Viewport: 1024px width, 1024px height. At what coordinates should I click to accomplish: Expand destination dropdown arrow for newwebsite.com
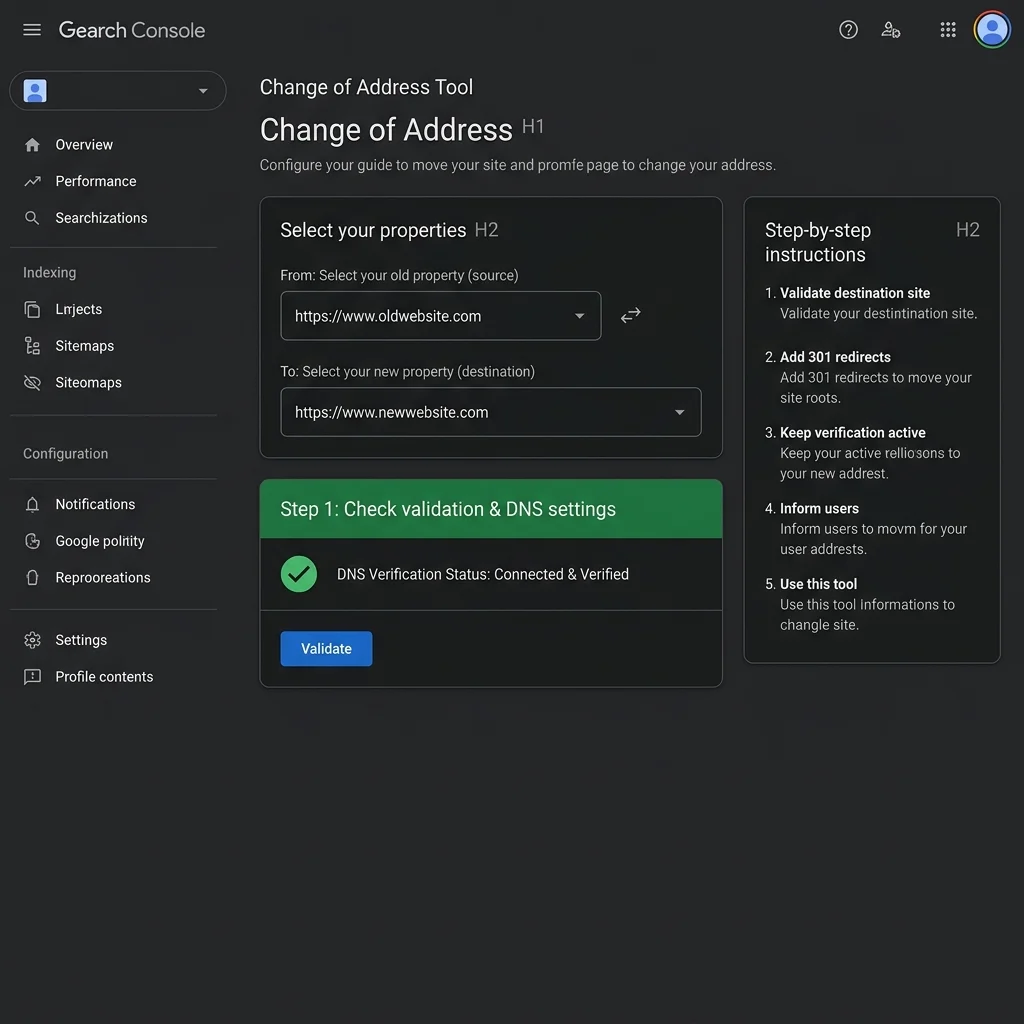679,412
